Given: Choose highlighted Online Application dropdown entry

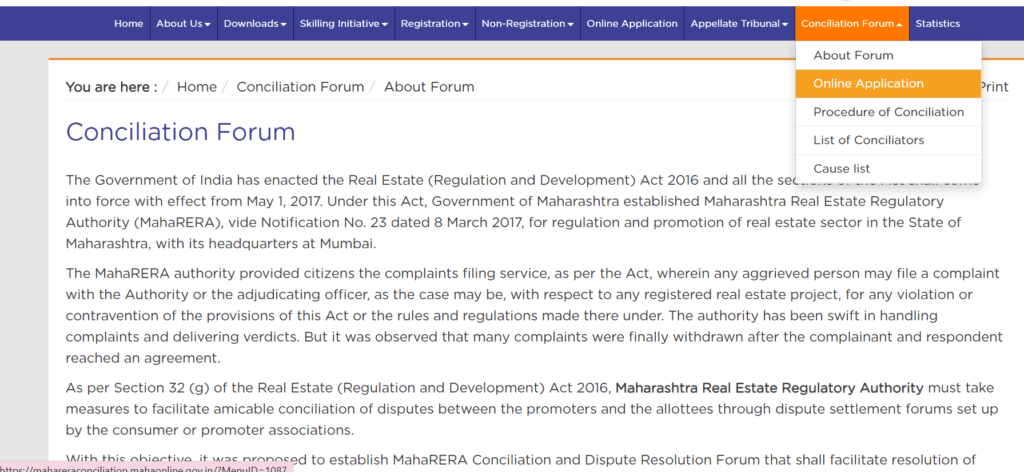Looking at the screenshot, I should (x=888, y=84).
